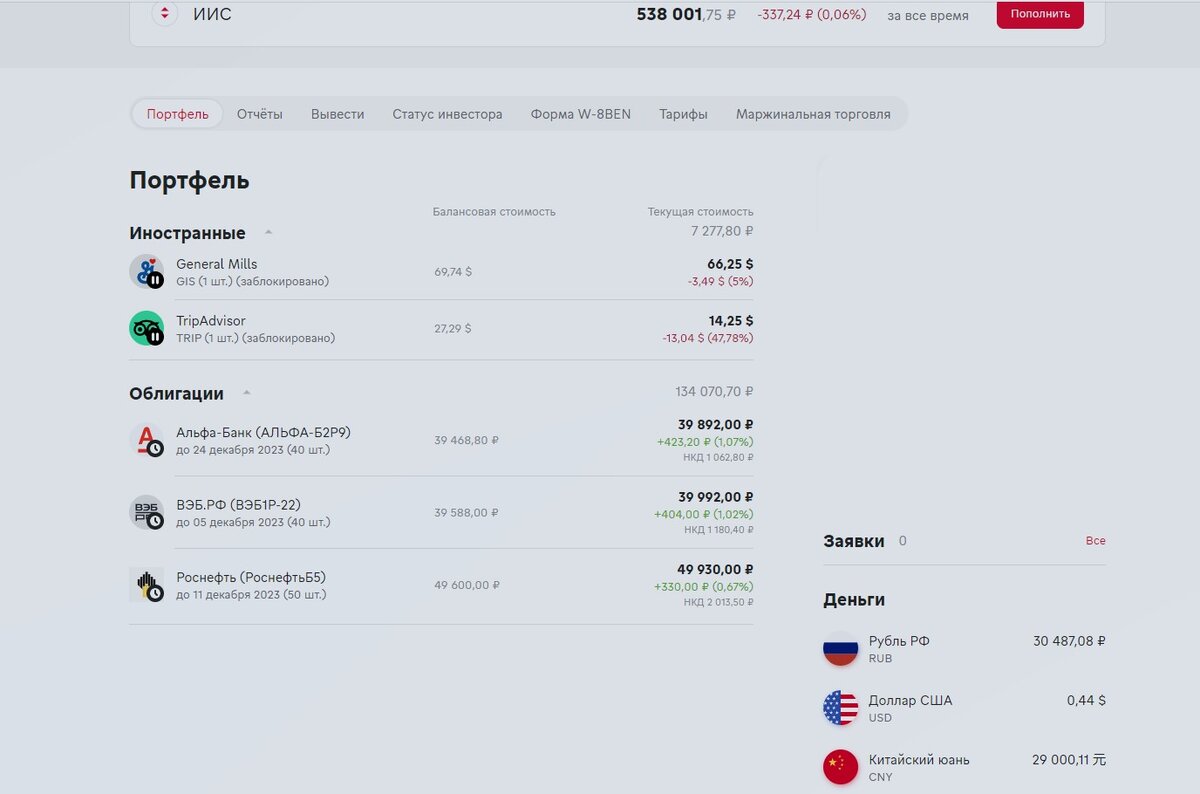
Task: Click the US flag icon for Доллар США
Action: (841, 708)
